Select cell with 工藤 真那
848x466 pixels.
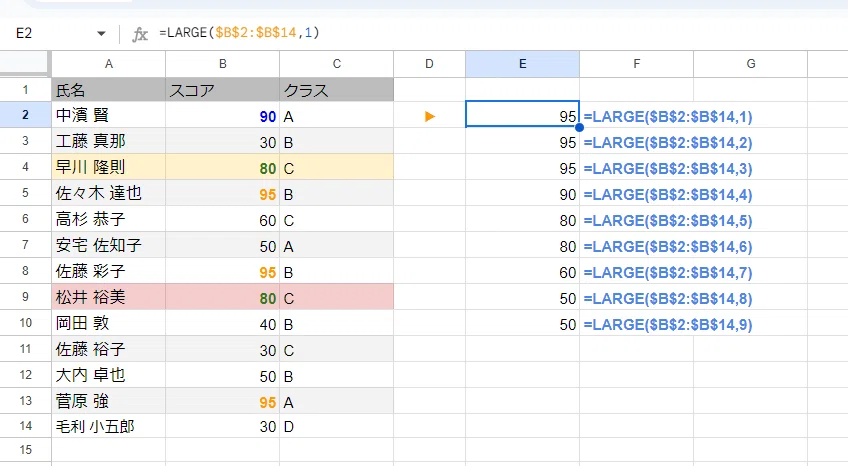109,141
